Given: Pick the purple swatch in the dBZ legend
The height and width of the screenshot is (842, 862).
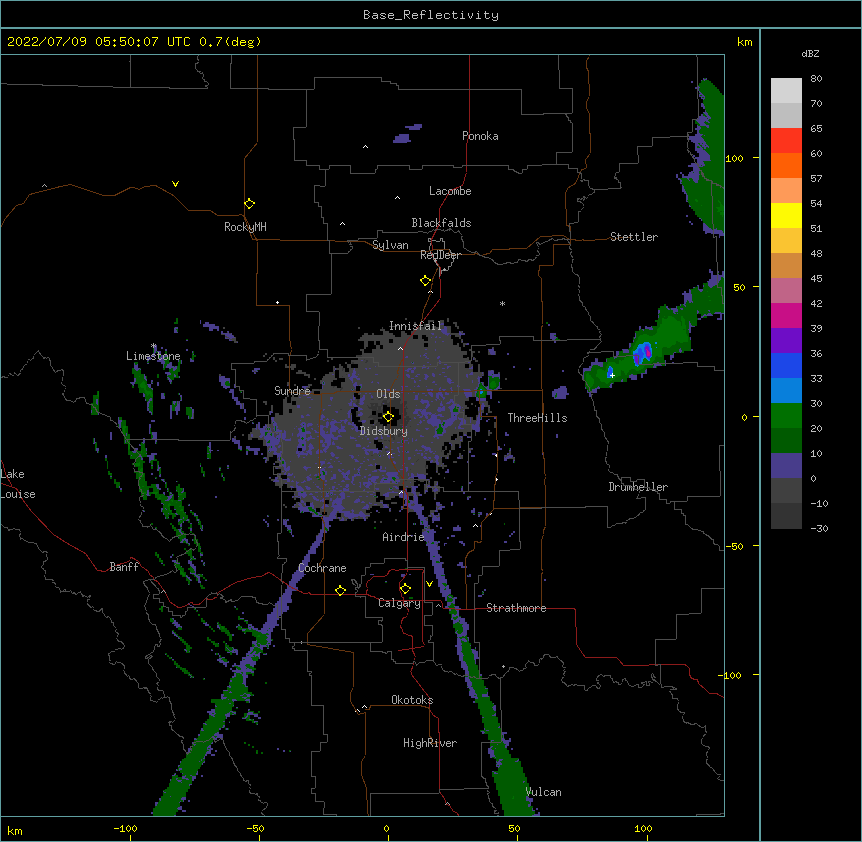Looking at the screenshot, I should (786, 341).
